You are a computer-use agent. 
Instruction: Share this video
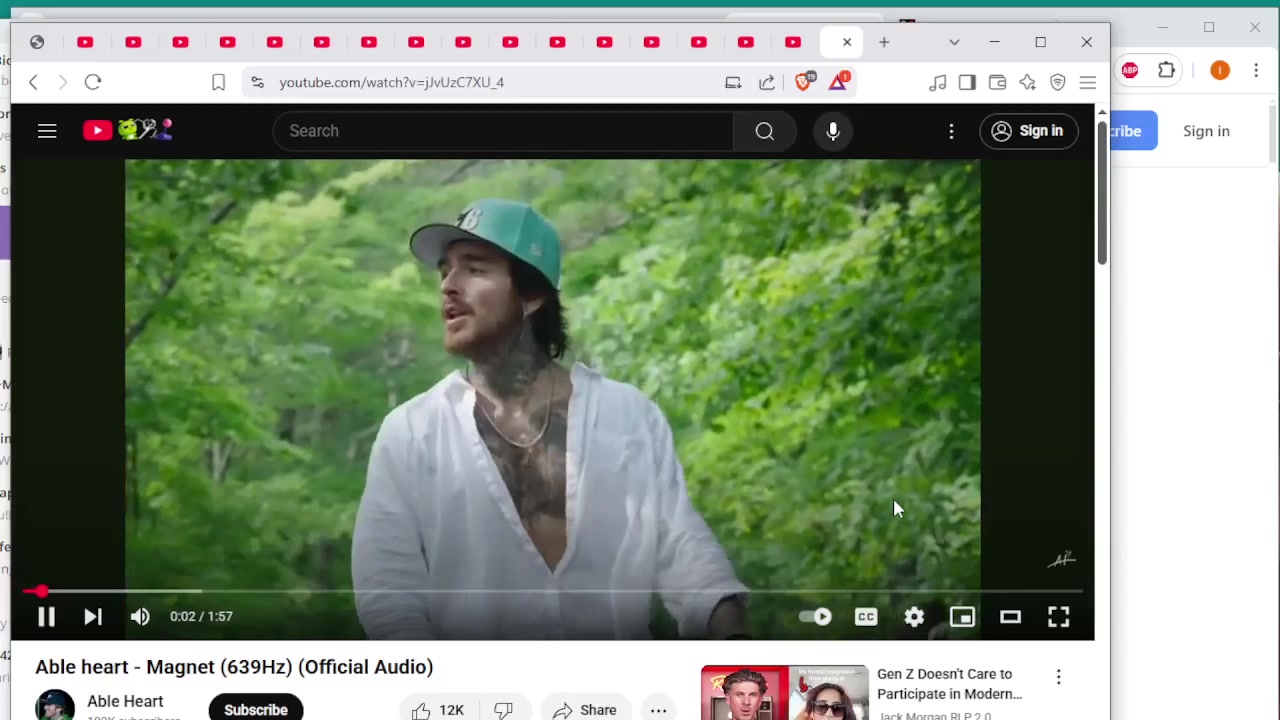tap(585, 710)
